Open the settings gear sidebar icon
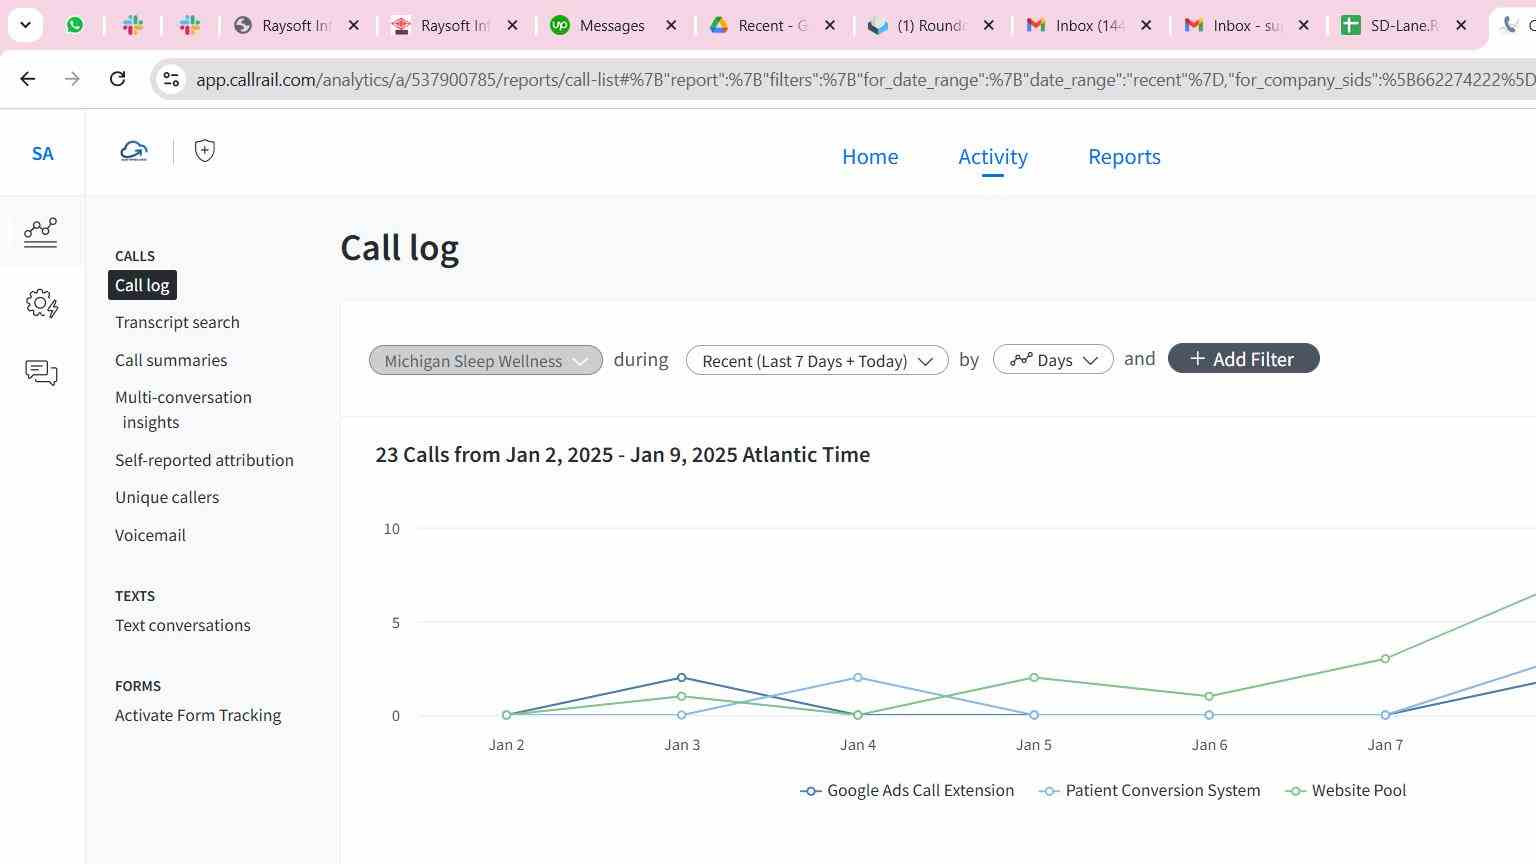Viewport: 1536px width, 864px height. pos(42,304)
